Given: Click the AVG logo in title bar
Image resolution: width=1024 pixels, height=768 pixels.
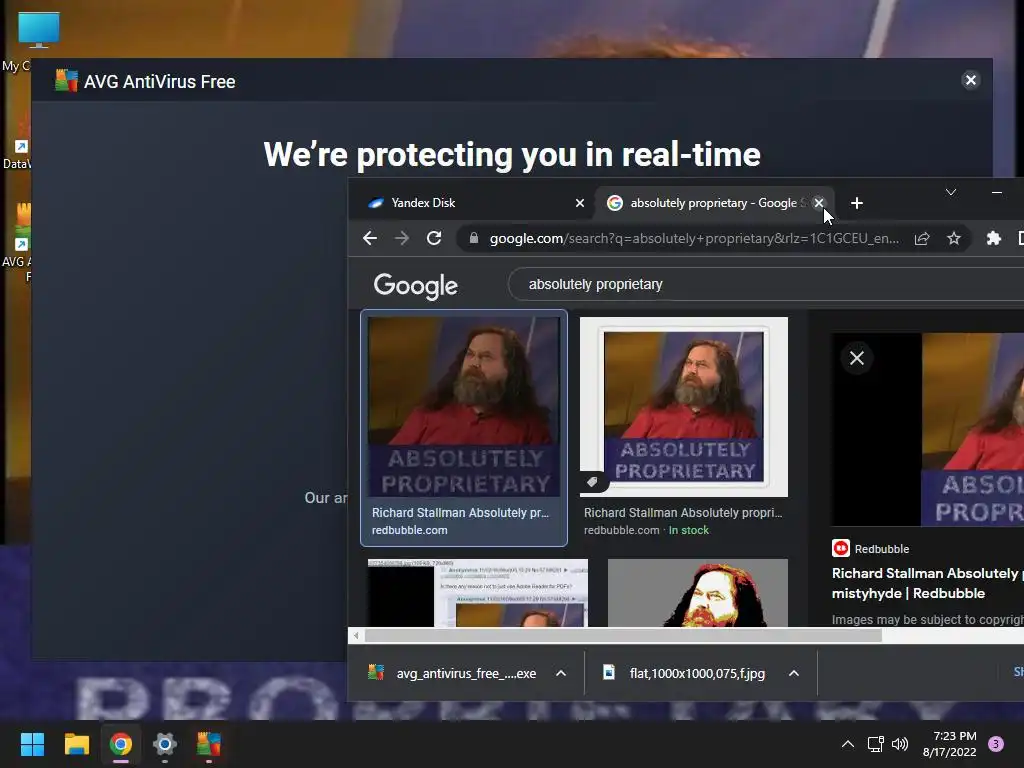Looking at the screenshot, I should tap(66, 80).
